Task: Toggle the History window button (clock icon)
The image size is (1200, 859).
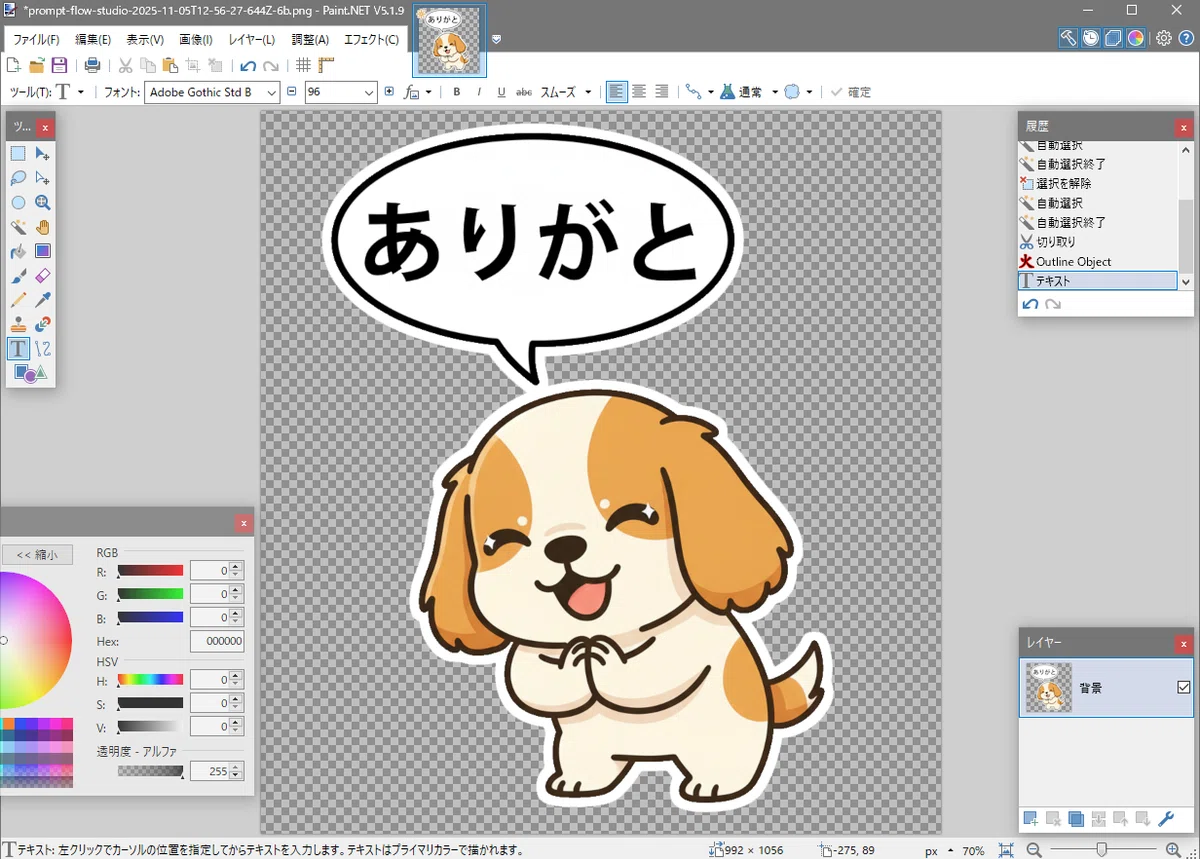Action: (x=1090, y=38)
